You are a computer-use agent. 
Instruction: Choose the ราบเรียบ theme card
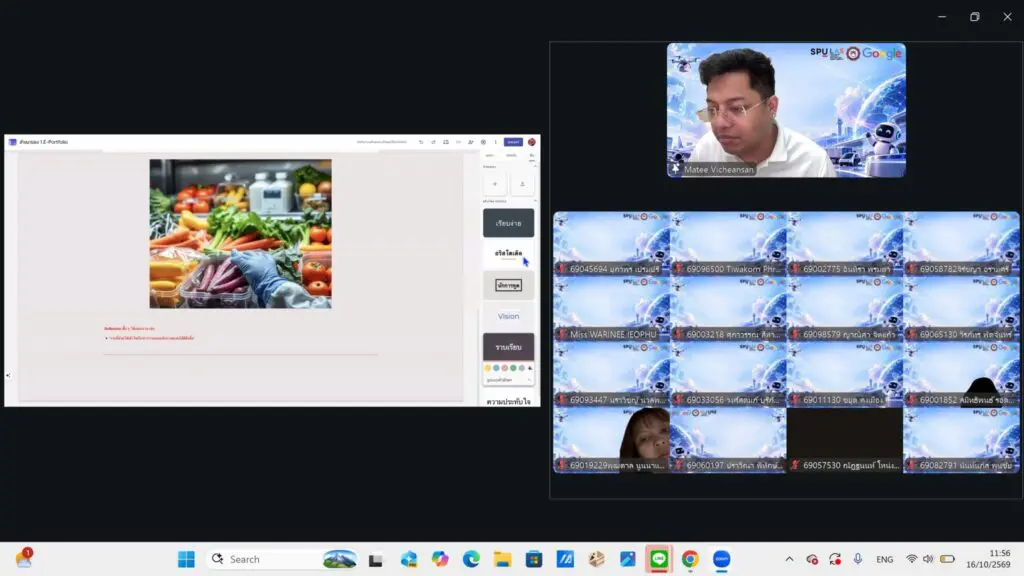coord(508,347)
